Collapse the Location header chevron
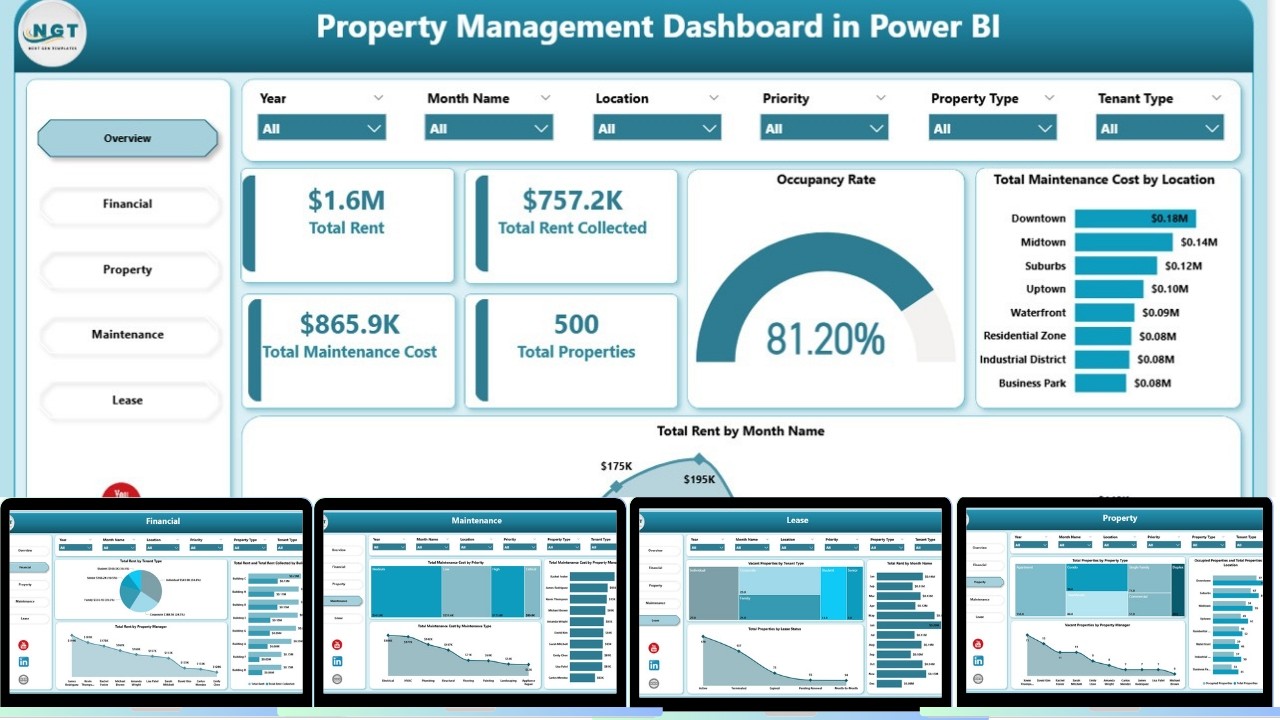 tap(713, 98)
